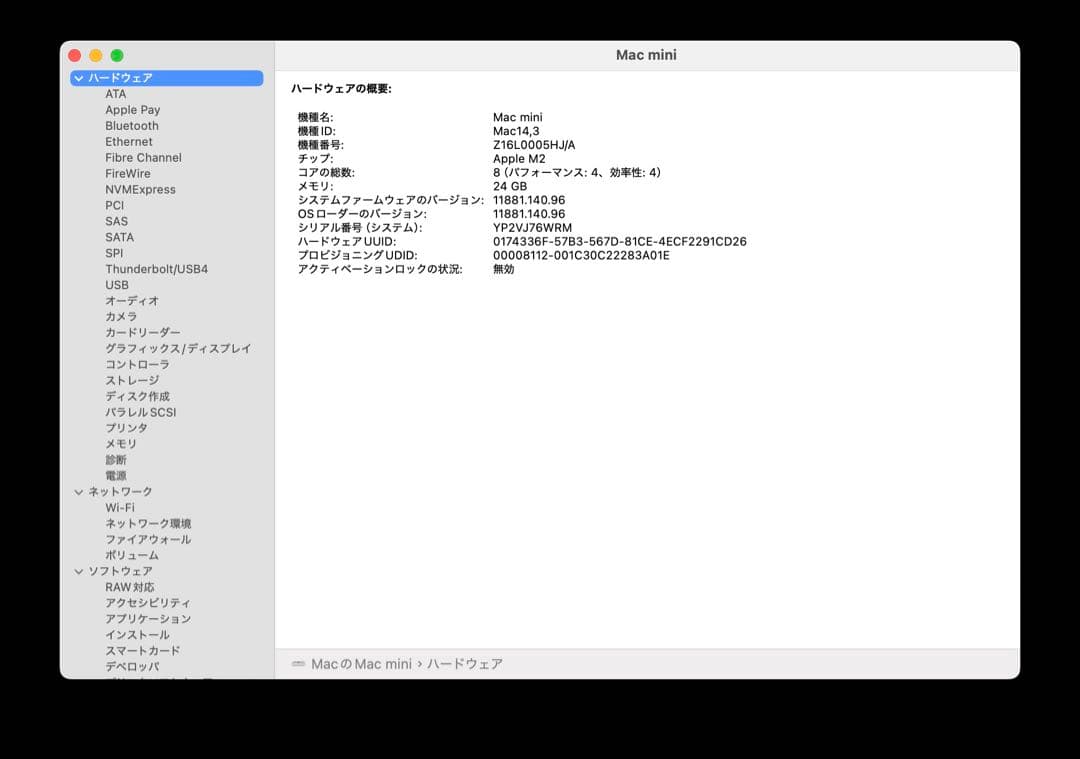Click the Mac mini 機種名 value
This screenshot has width=1080, height=759.
coord(517,118)
